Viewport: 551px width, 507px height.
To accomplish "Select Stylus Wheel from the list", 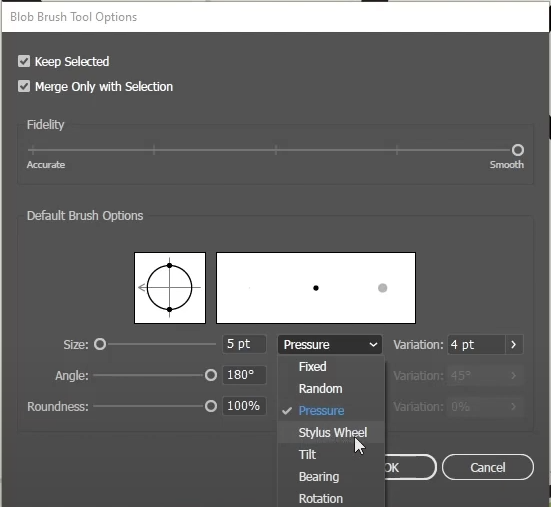I will (x=331, y=433).
